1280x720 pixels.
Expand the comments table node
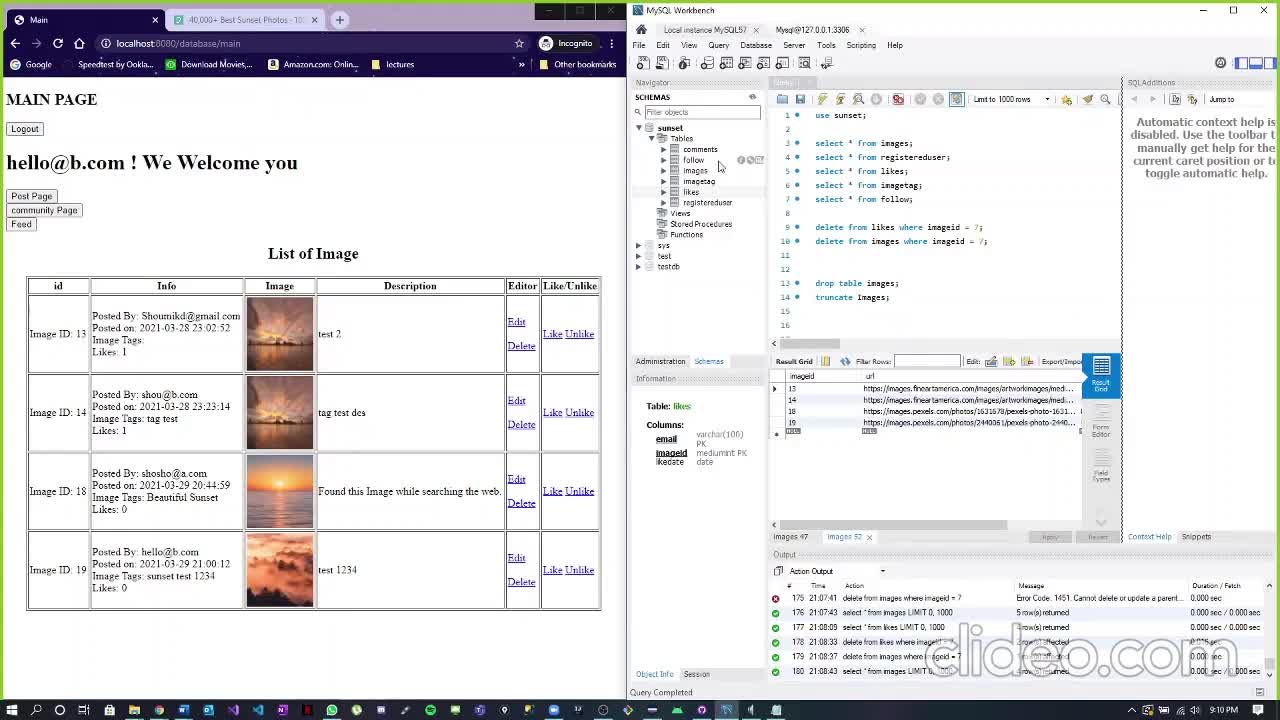tap(663, 149)
